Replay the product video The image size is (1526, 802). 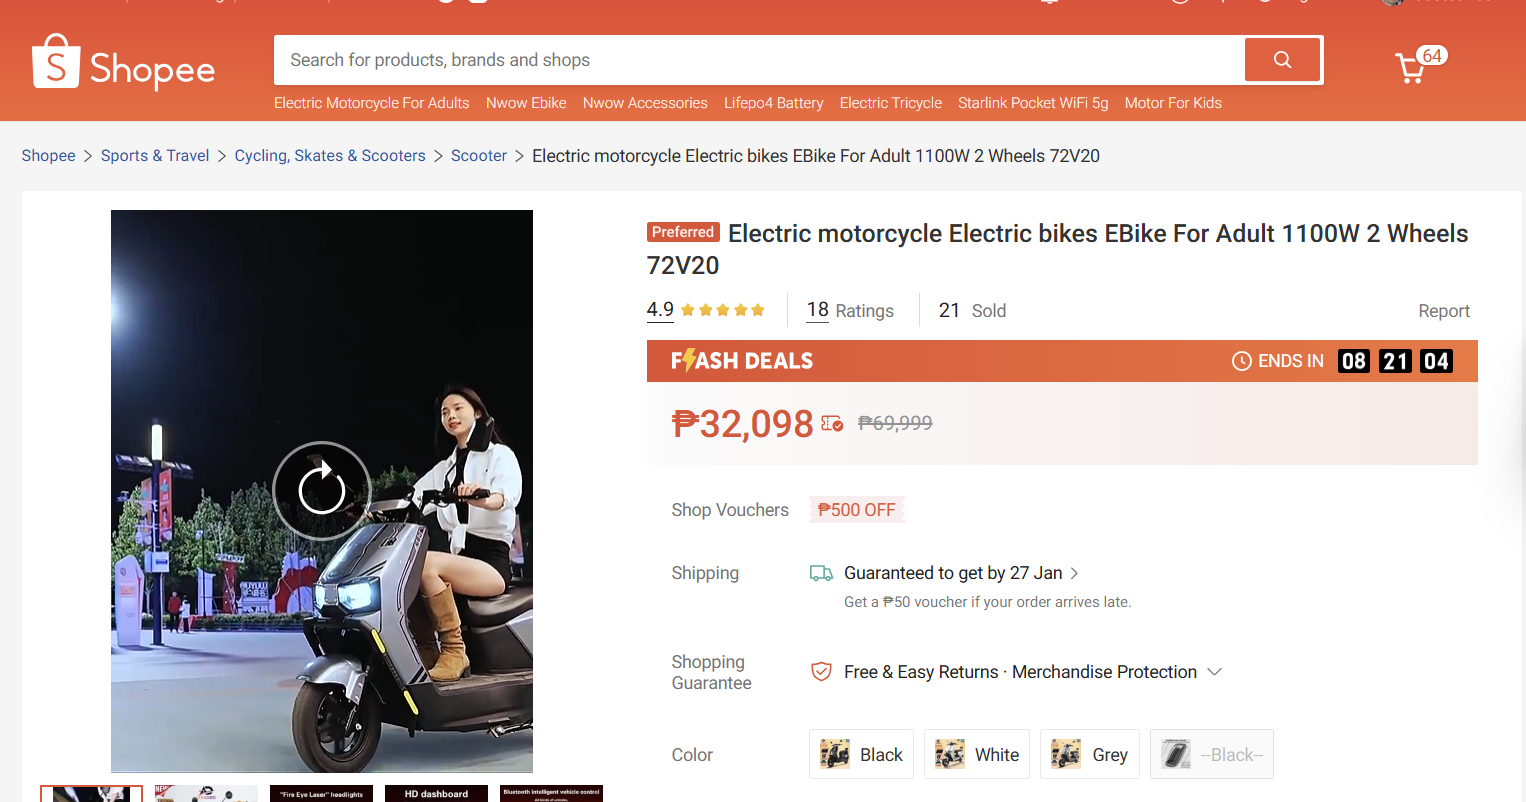[x=321, y=490]
